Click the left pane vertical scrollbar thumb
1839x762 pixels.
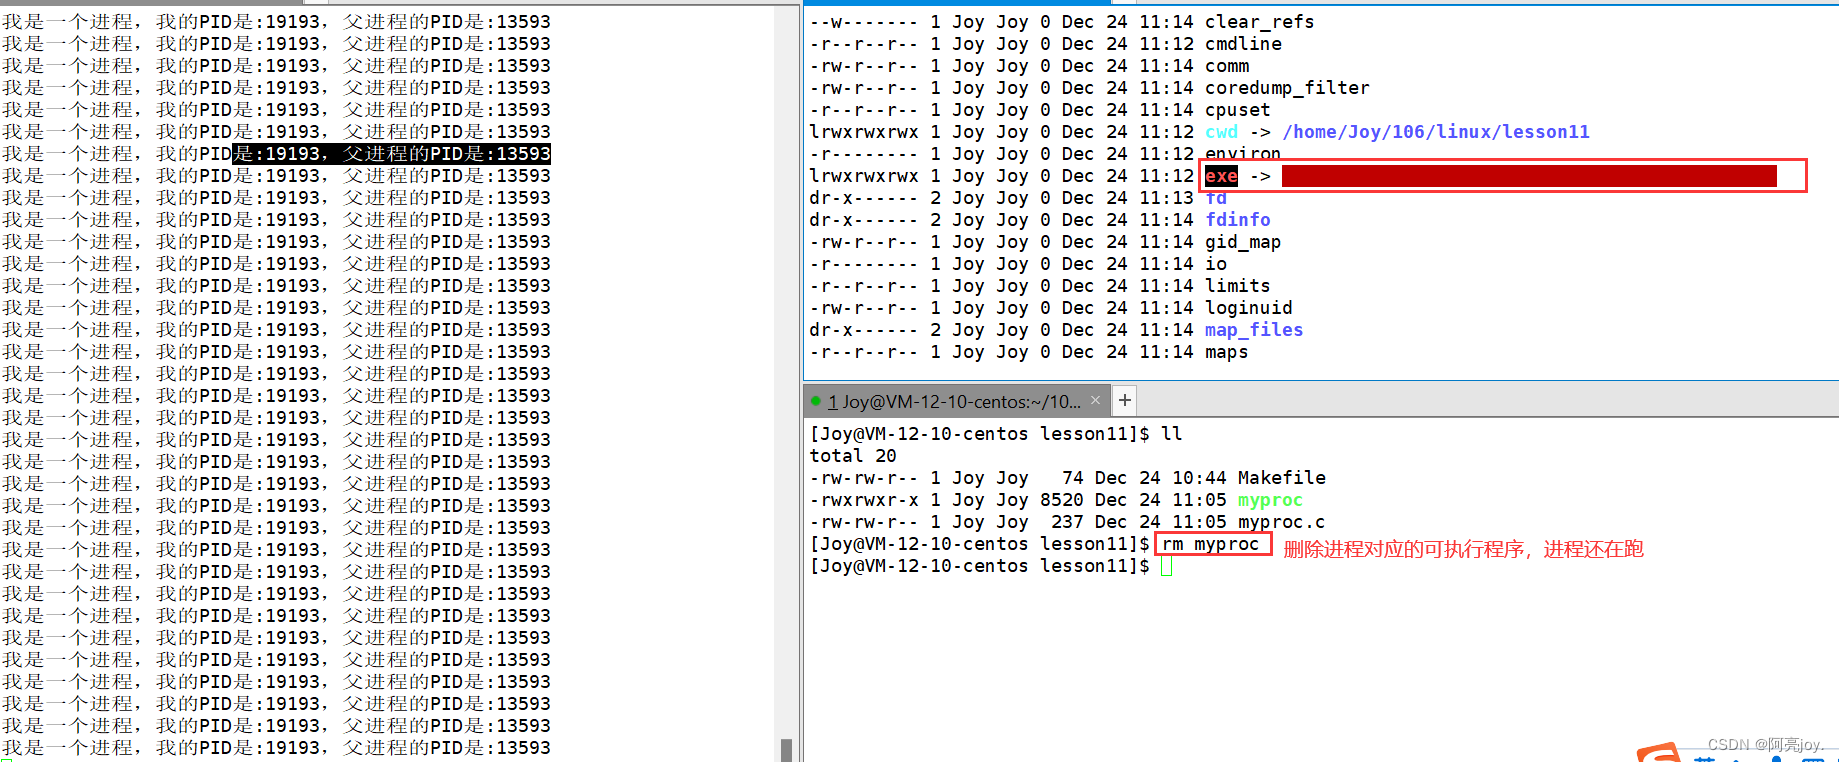(786, 750)
